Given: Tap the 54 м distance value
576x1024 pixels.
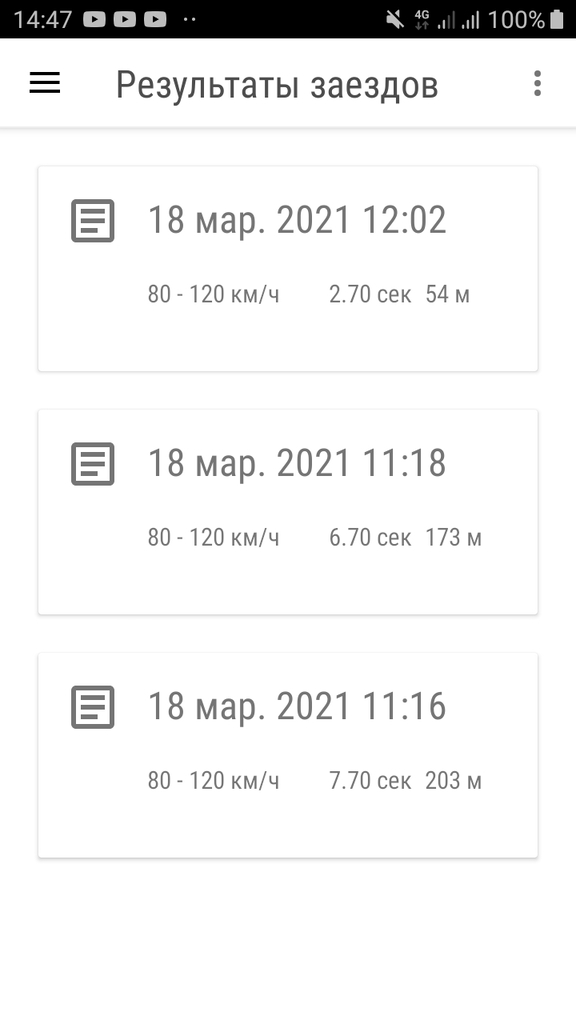Looking at the screenshot, I should (x=447, y=295).
